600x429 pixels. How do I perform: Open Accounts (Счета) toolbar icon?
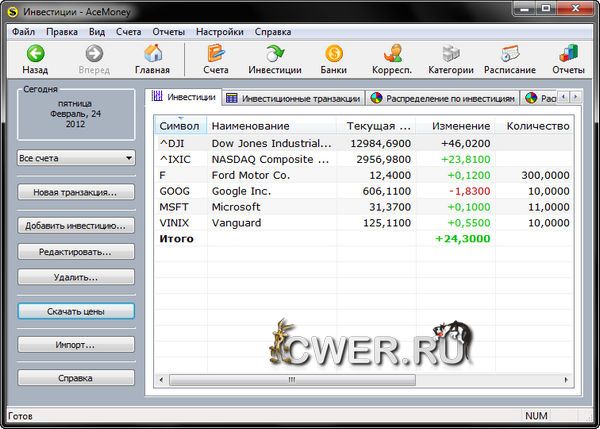tap(216, 54)
